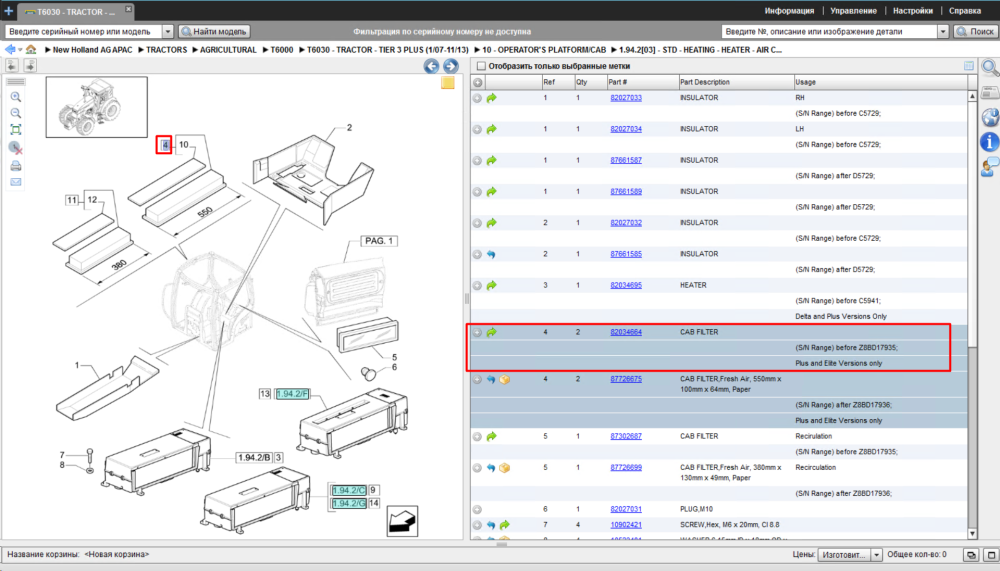Zoom in on the parts diagram
Image resolution: width=1000 pixels, height=571 pixels.
click(16, 97)
